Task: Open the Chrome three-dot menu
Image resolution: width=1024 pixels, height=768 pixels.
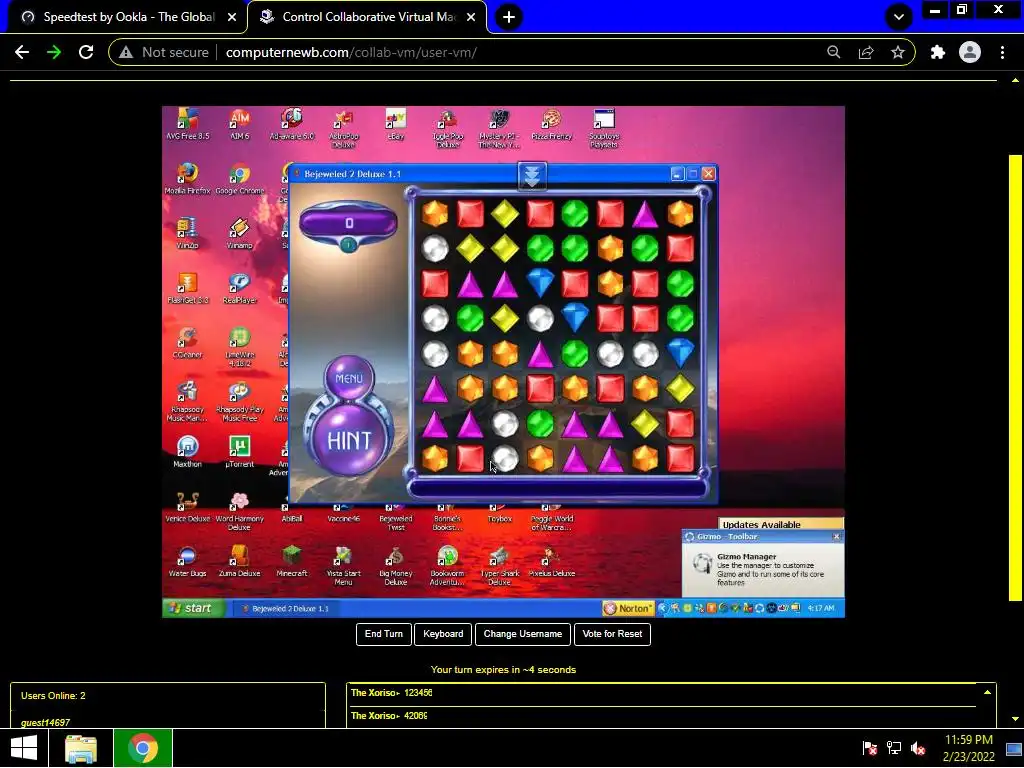Action: click(x=1002, y=52)
